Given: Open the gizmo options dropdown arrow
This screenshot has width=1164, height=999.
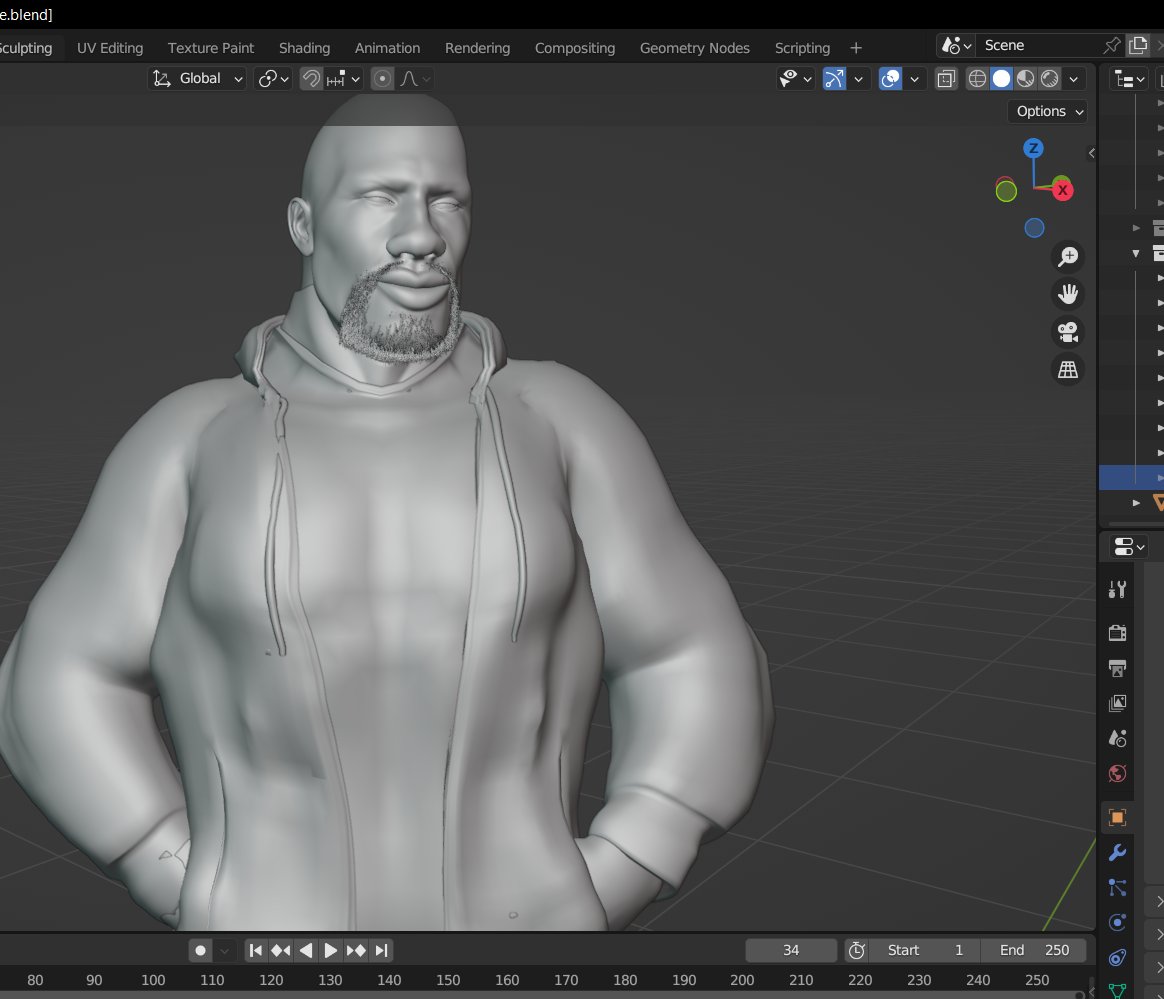Looking at the screenshot, I should pyautogui.click(x=859, y=79).
